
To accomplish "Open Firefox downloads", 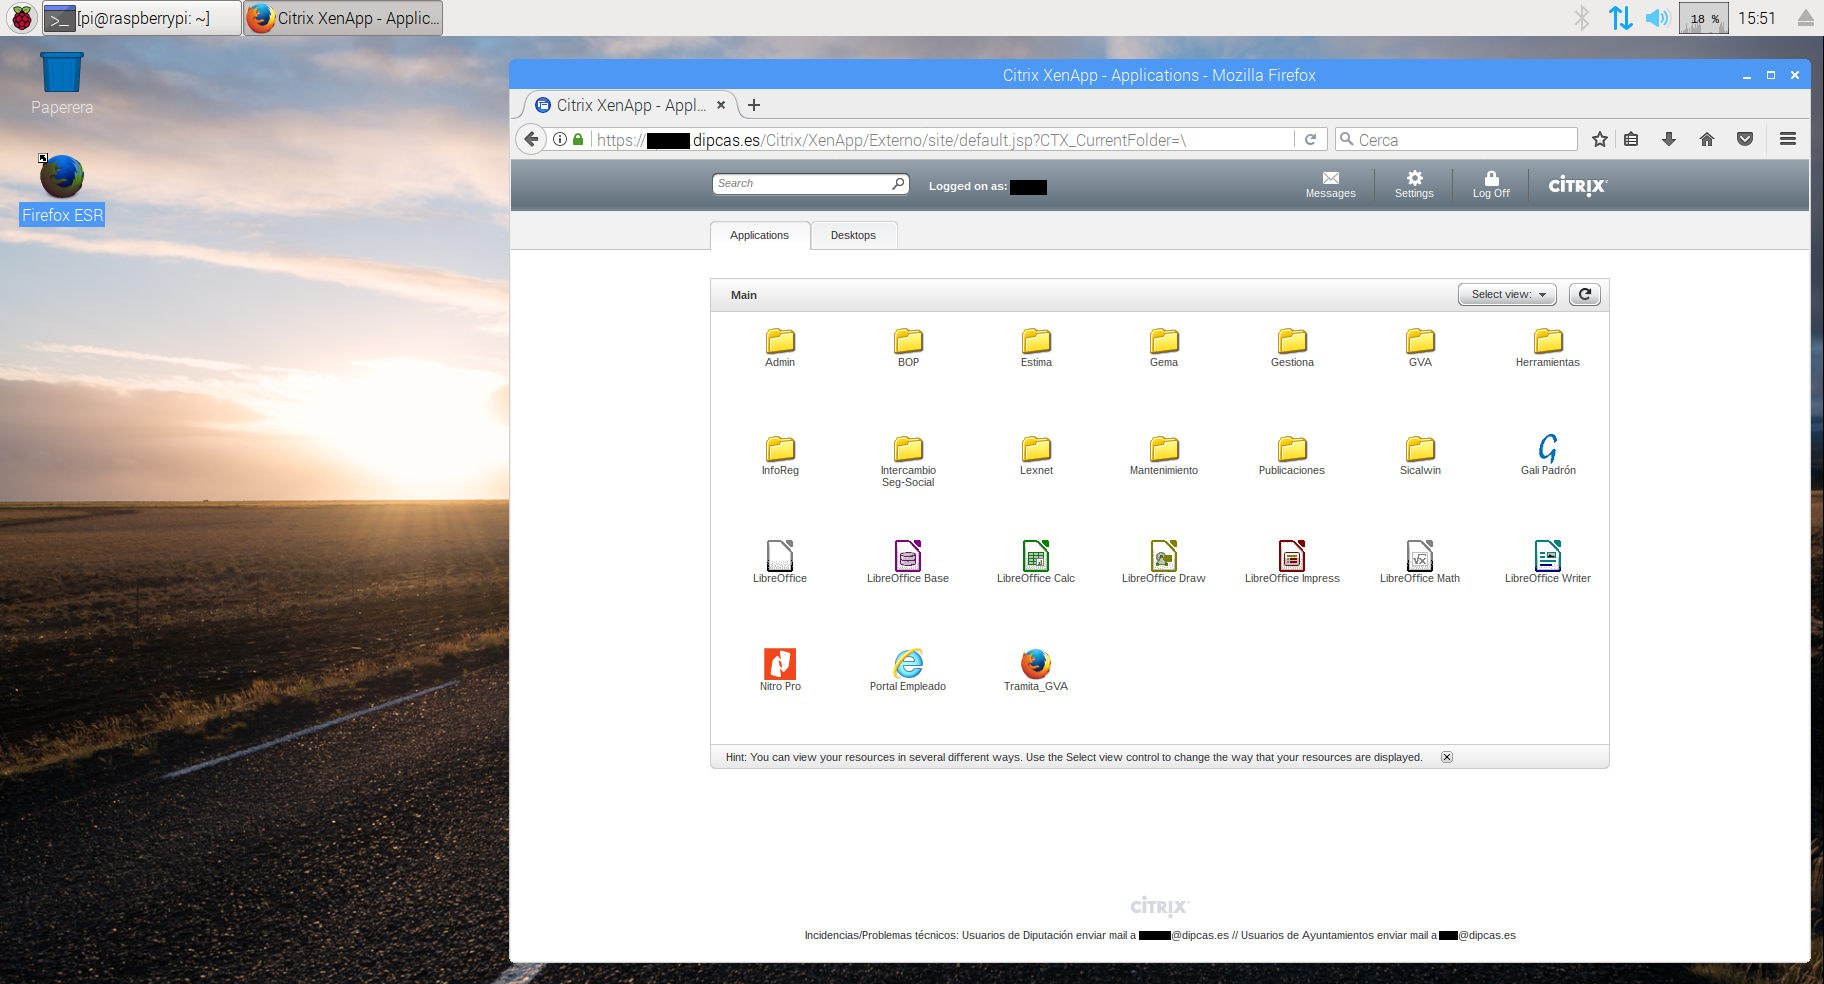I will 1669,140.
